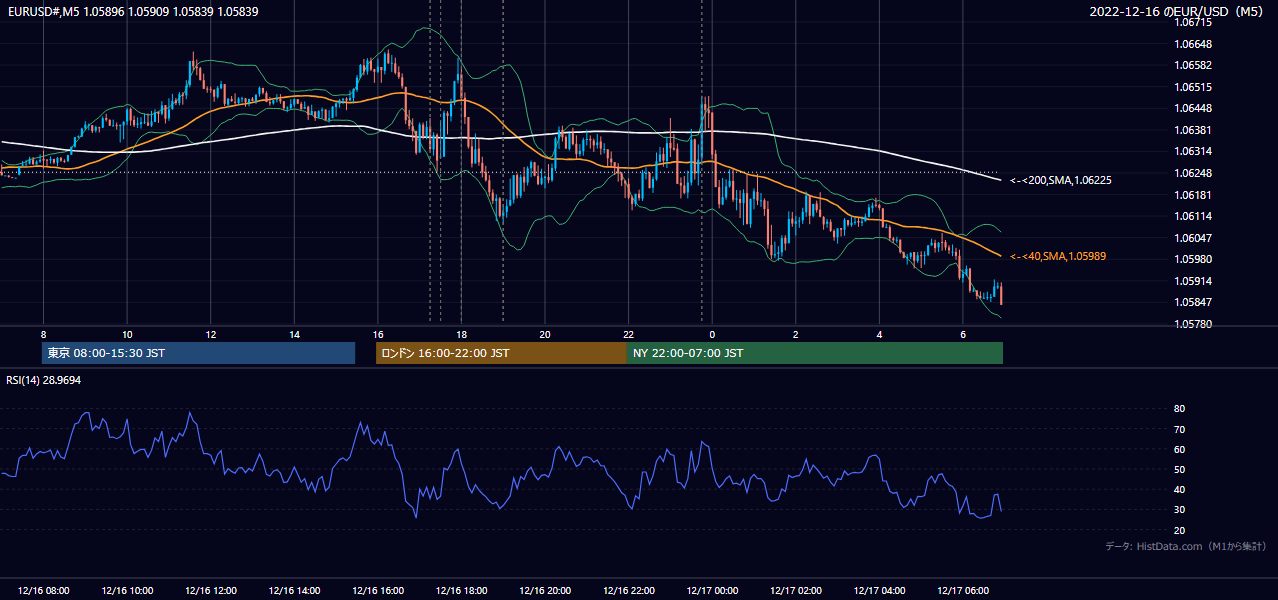The image size is (1278, 600).
Task: Select the ロンドン 16:00-22:00 JST session bar
Action: tap(501, 353)
